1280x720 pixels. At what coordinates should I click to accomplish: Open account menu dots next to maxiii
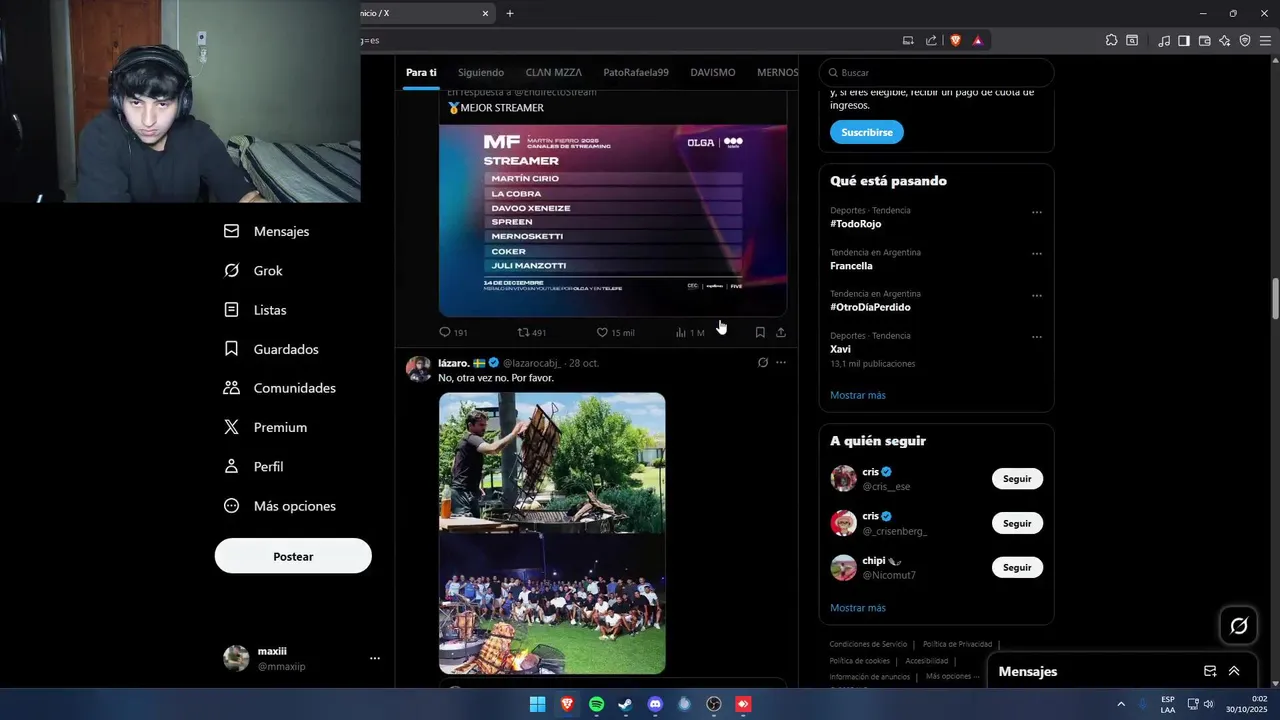[x=375, y=658]
